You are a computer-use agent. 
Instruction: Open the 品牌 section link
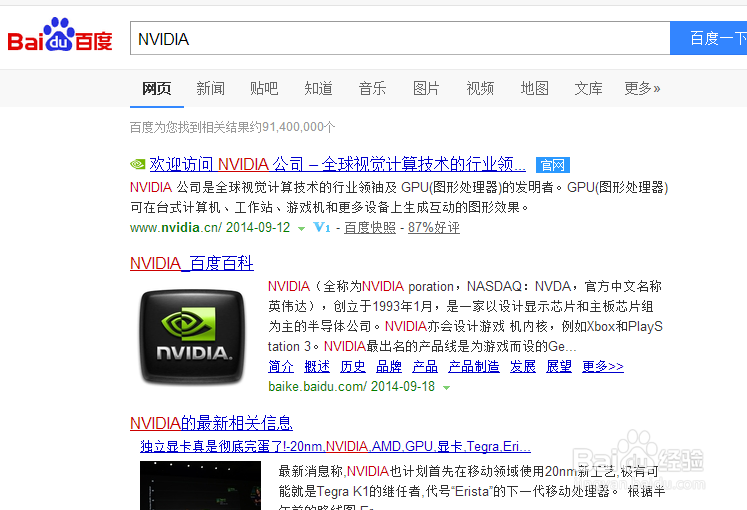pyautogui.click(x=389, y=366)
